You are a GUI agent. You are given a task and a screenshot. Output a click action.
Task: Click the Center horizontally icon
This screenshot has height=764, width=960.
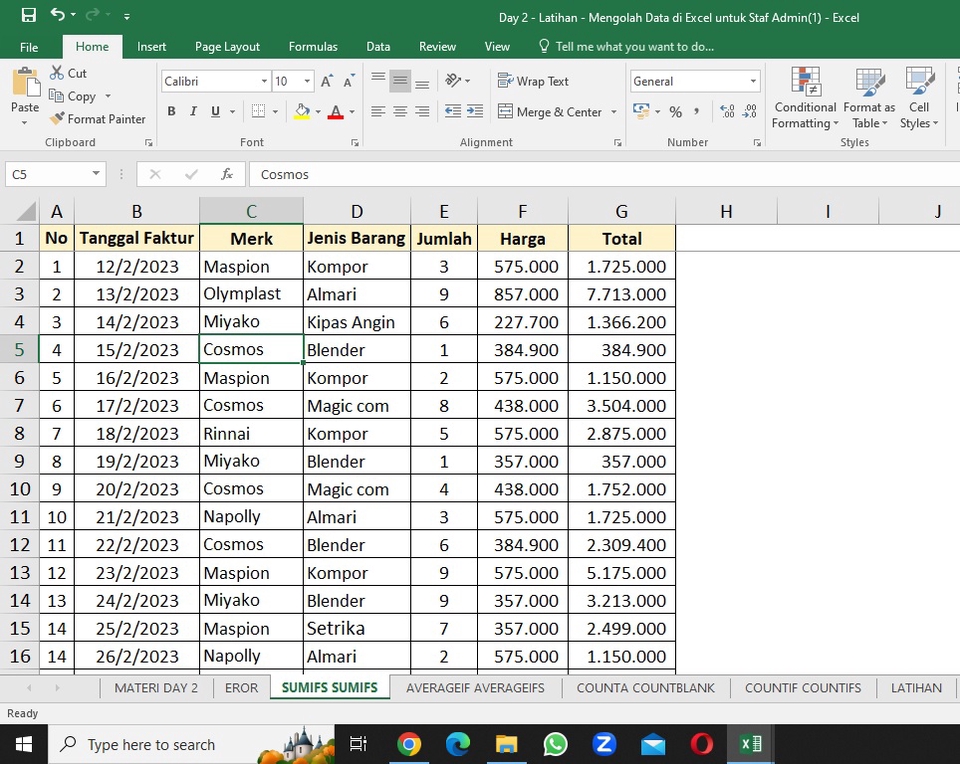click(400, 111)
